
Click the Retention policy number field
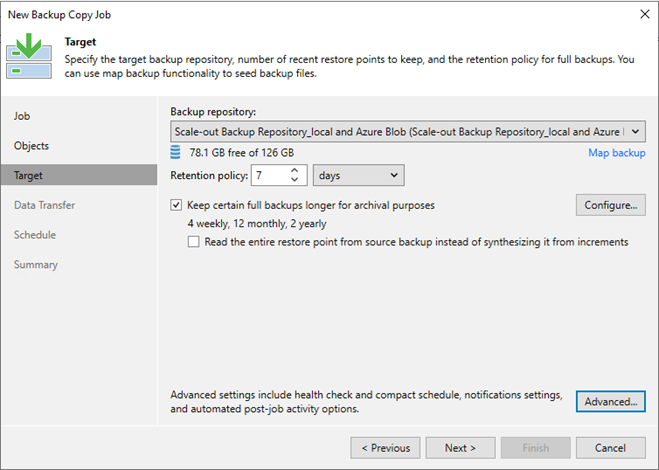(x=271, y=175)
